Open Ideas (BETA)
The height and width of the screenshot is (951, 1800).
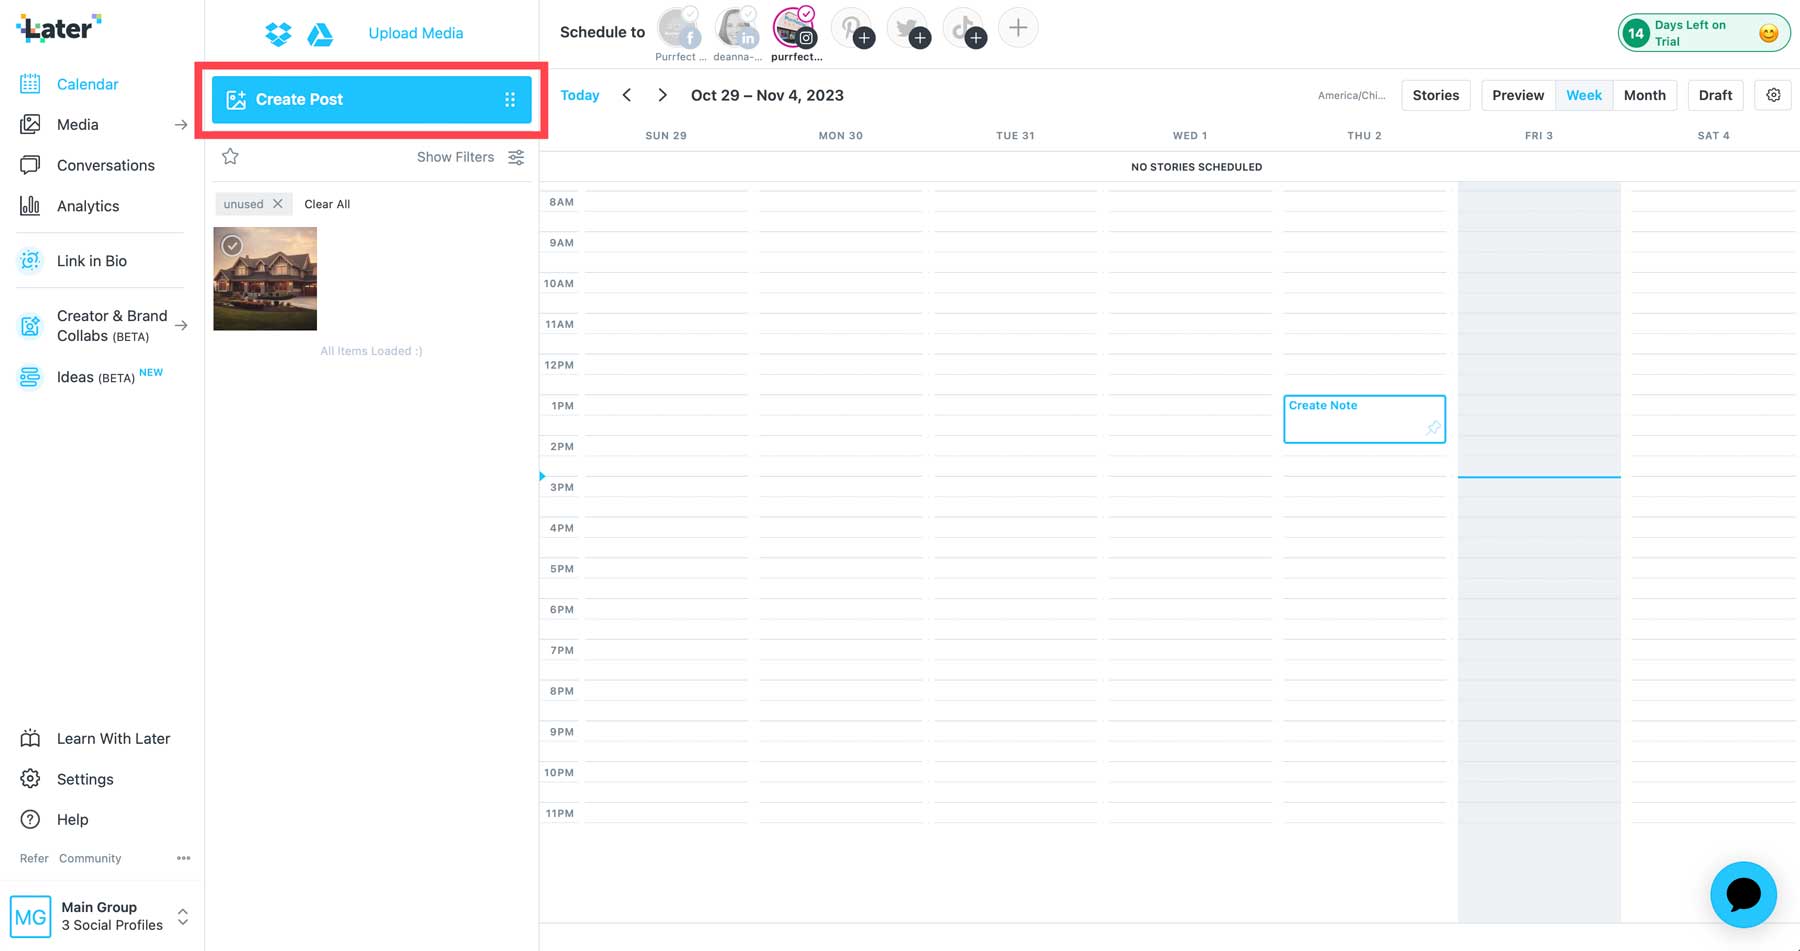(x=95, y=377)
